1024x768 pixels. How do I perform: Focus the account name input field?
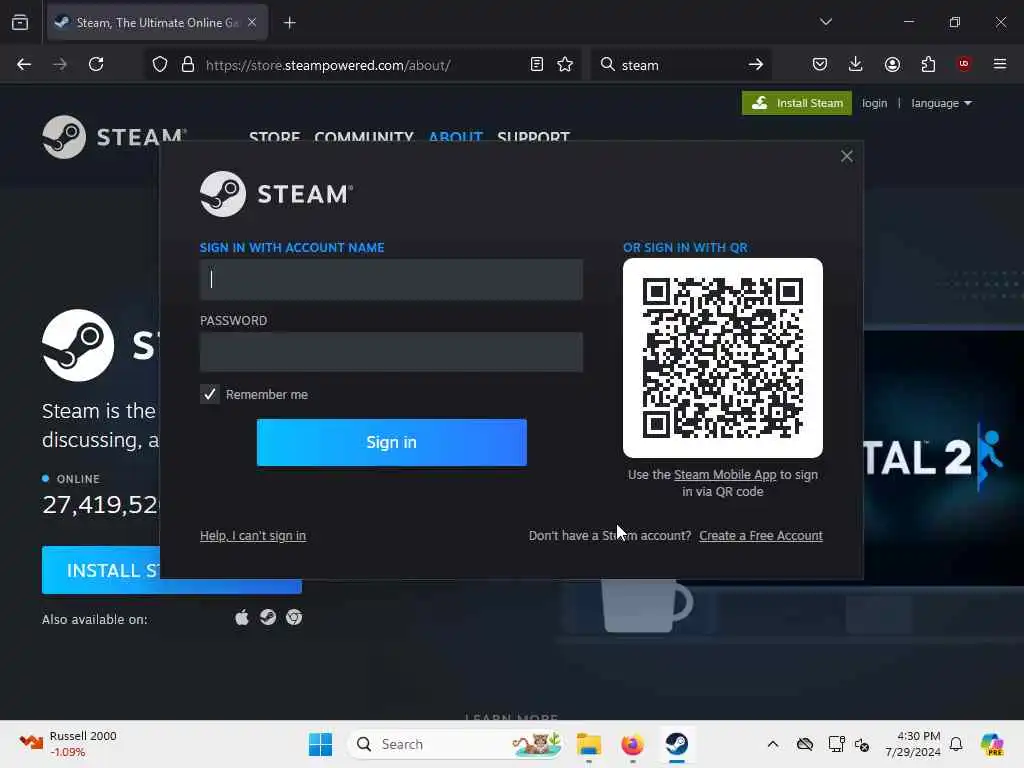click(x=391, y=280)
